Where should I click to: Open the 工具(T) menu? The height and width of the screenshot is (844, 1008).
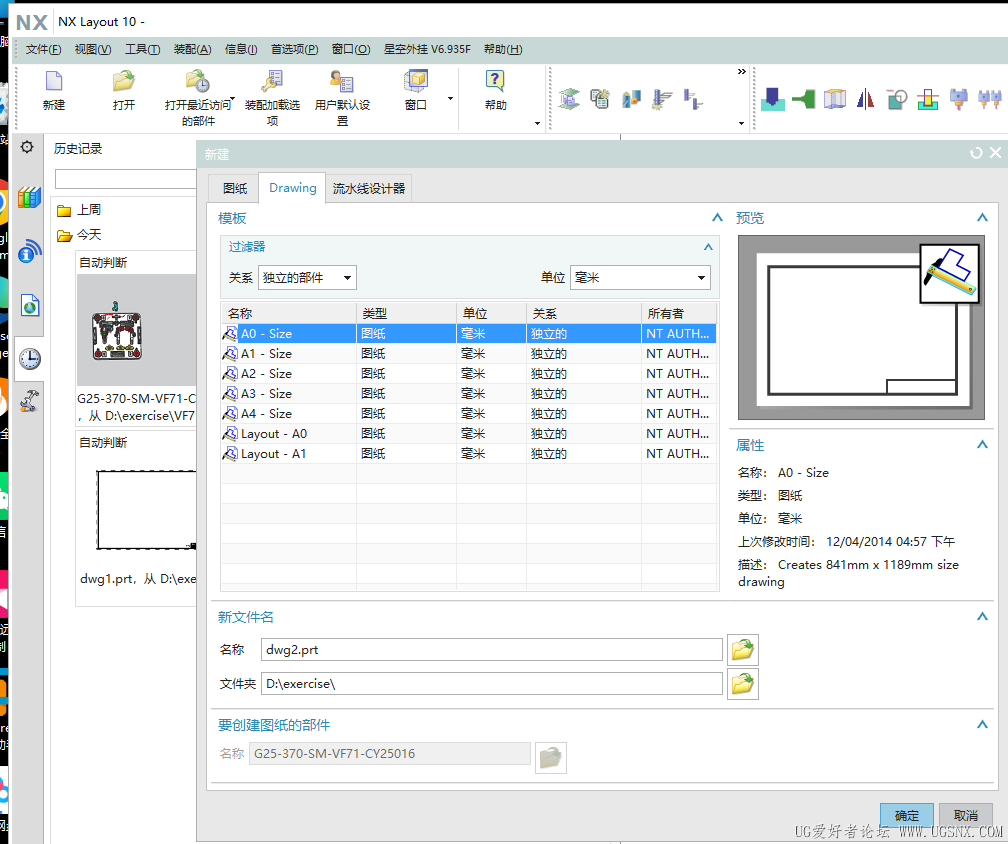[x=143, y=49]
